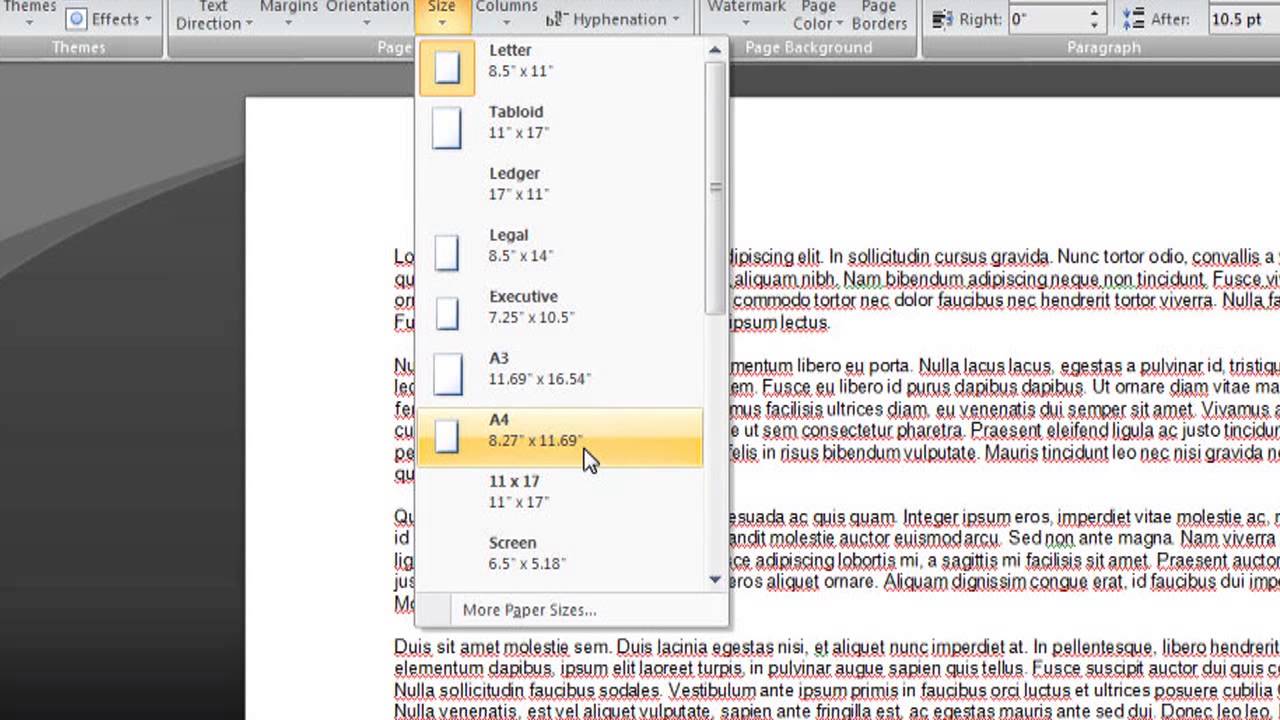This screenshot has height=720, width=1280.
Task: Adjust the Right indent stepper arrows
Action: point(1094,19)
